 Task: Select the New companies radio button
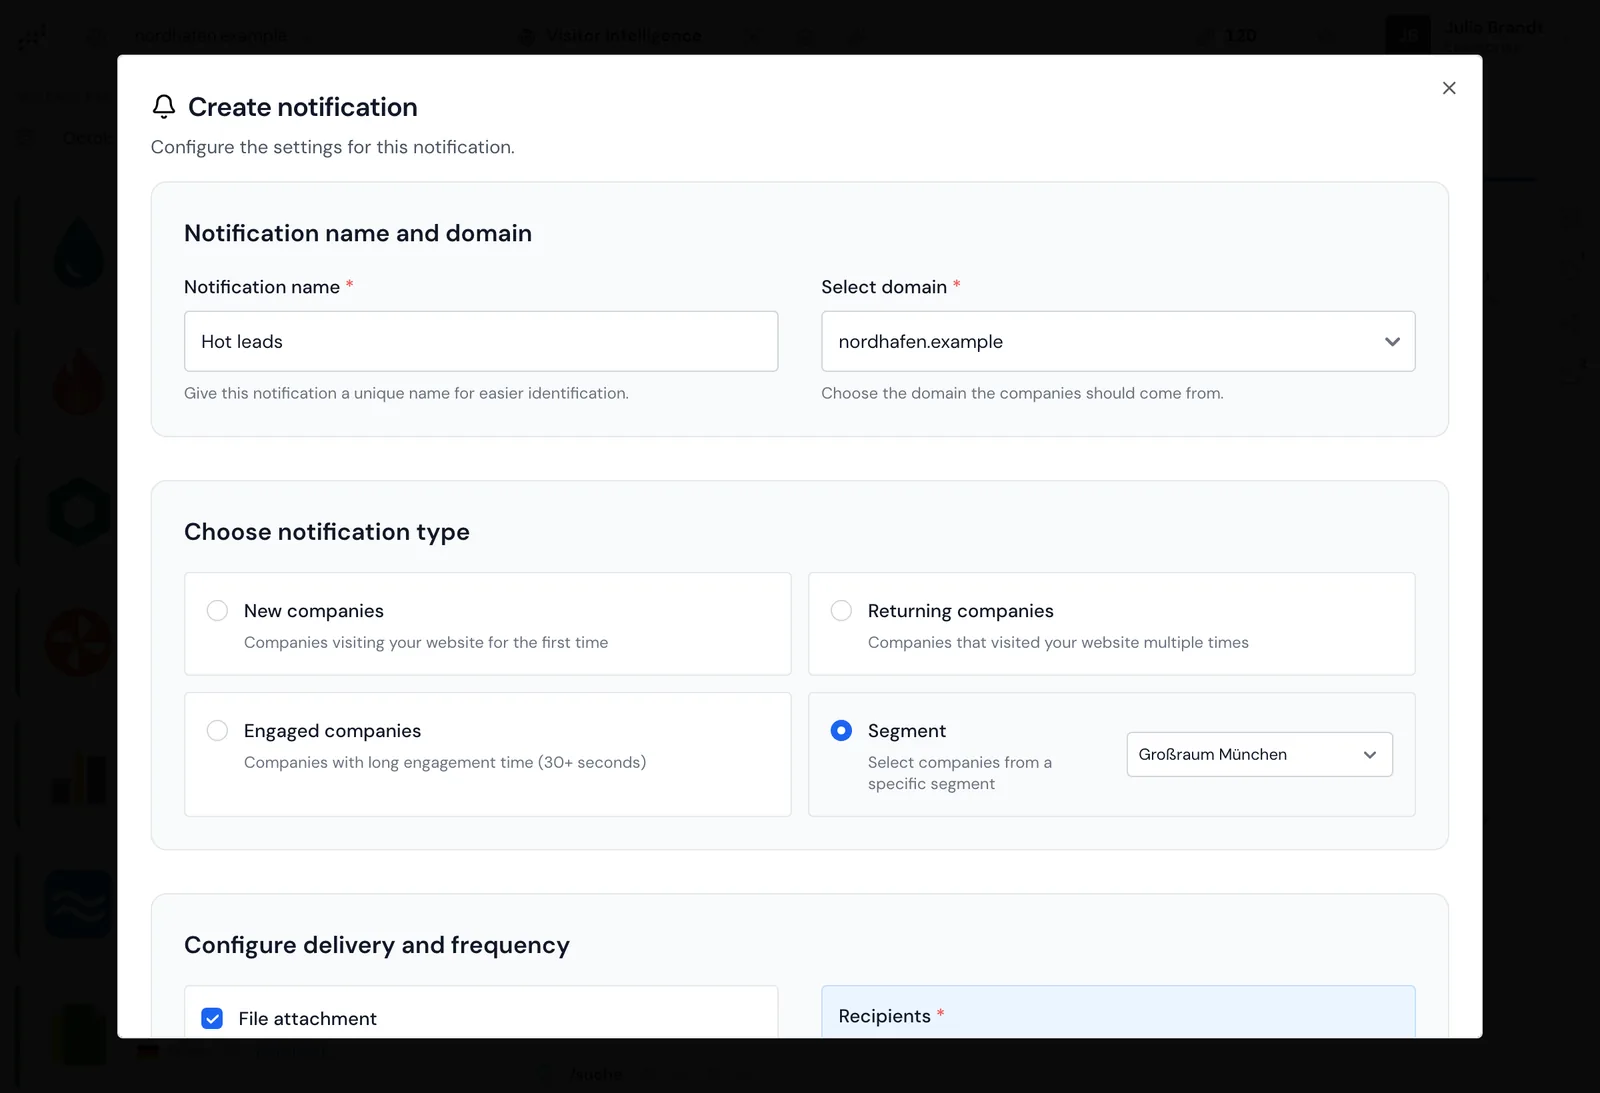coord(217,611)
